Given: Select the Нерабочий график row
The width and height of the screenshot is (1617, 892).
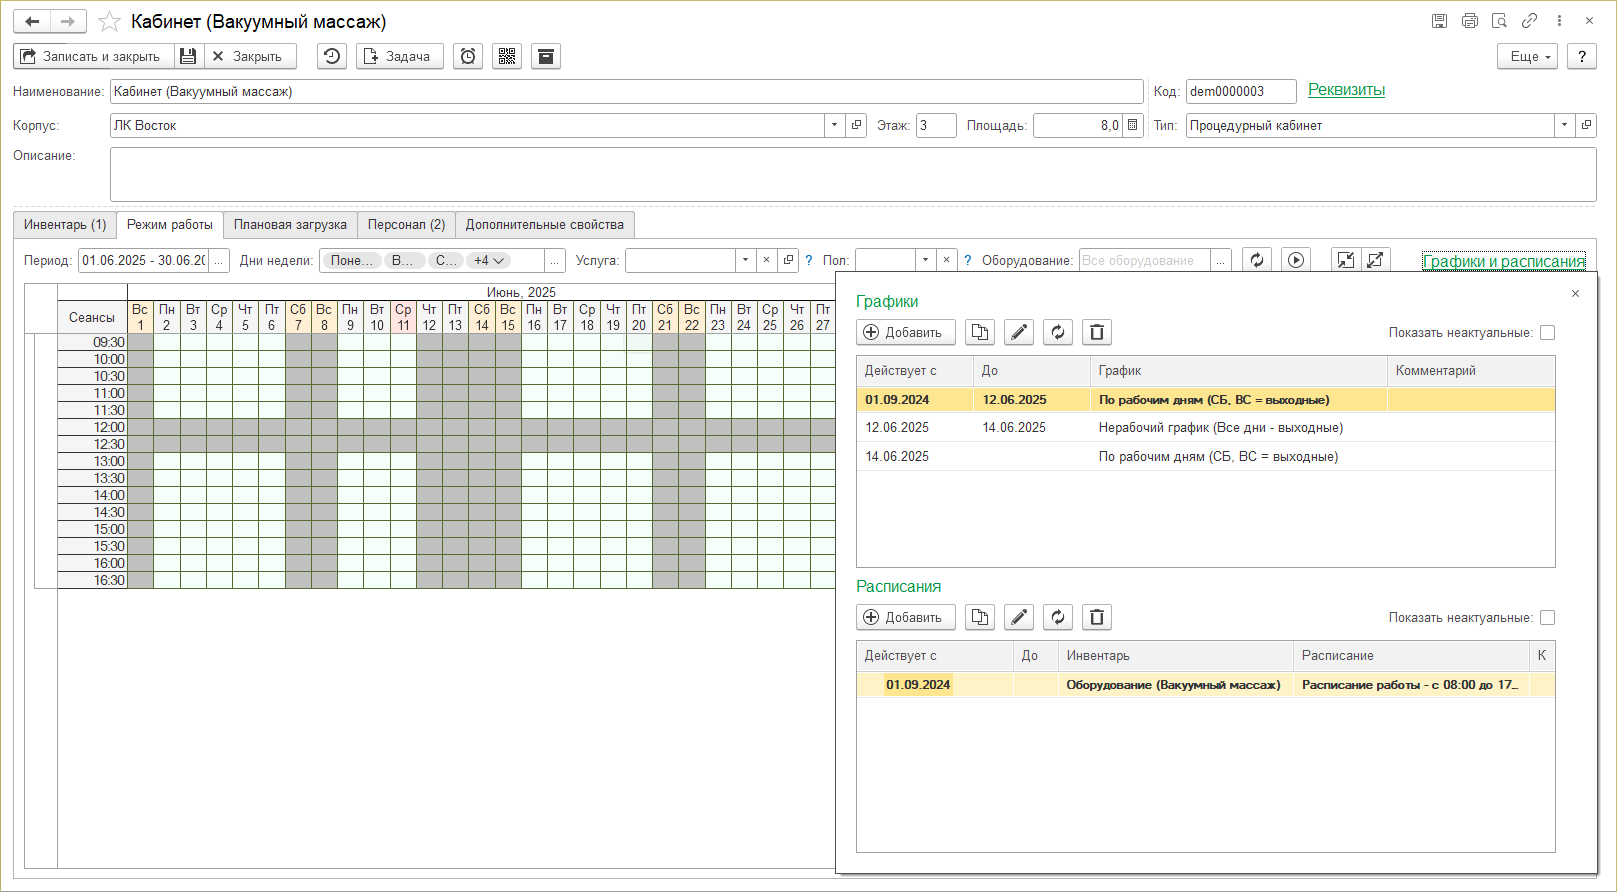Looking at the screenshot, I should pos(1220,428).
